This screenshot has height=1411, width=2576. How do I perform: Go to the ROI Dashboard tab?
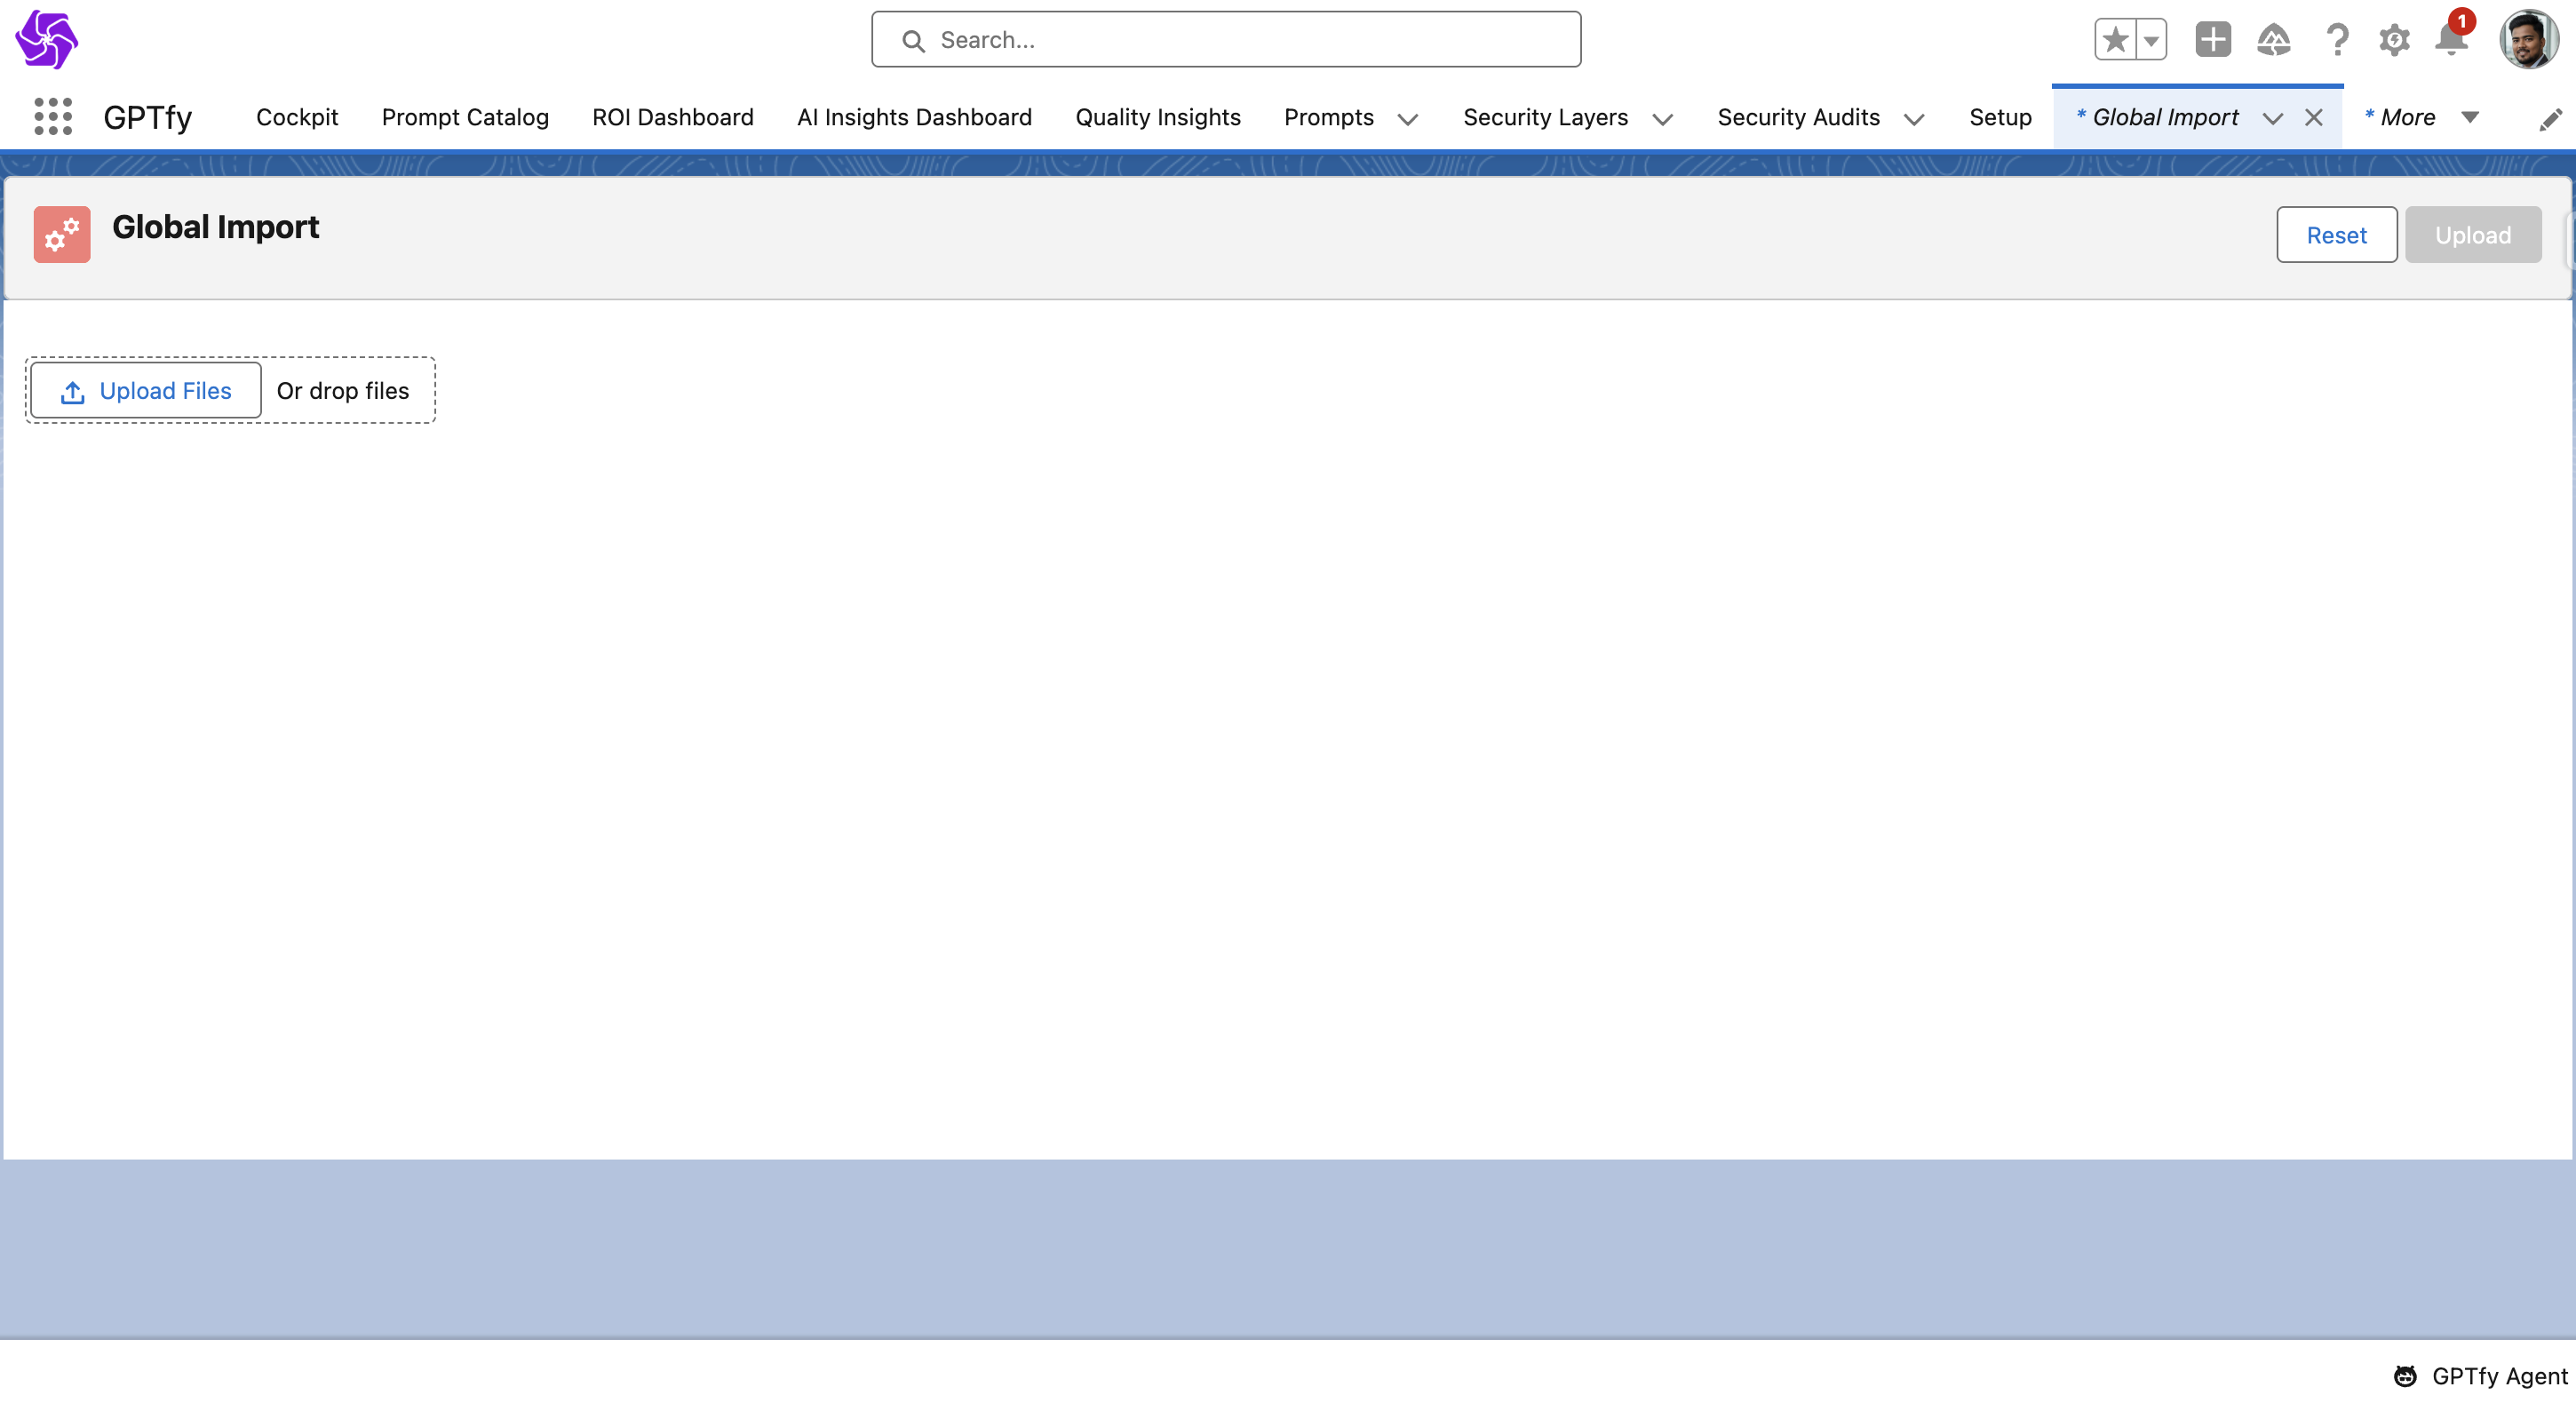[x=672, y=117]
